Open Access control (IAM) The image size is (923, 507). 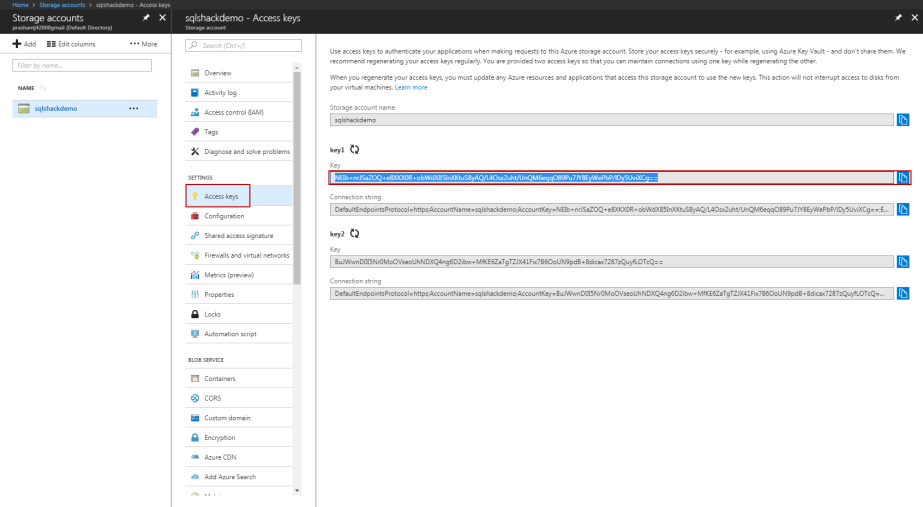click(x=233, y=112)
